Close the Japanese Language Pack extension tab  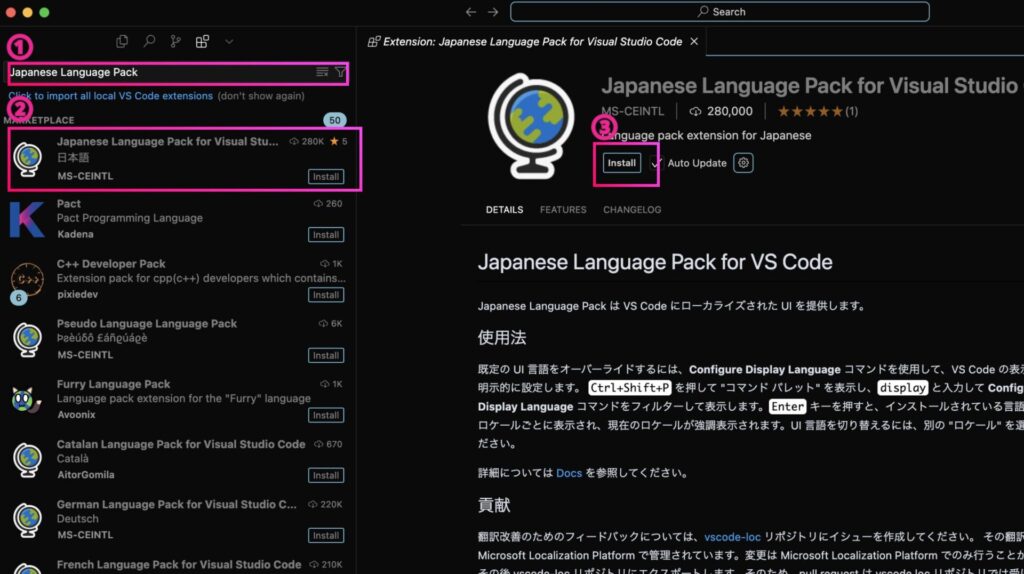click(694, 42)
